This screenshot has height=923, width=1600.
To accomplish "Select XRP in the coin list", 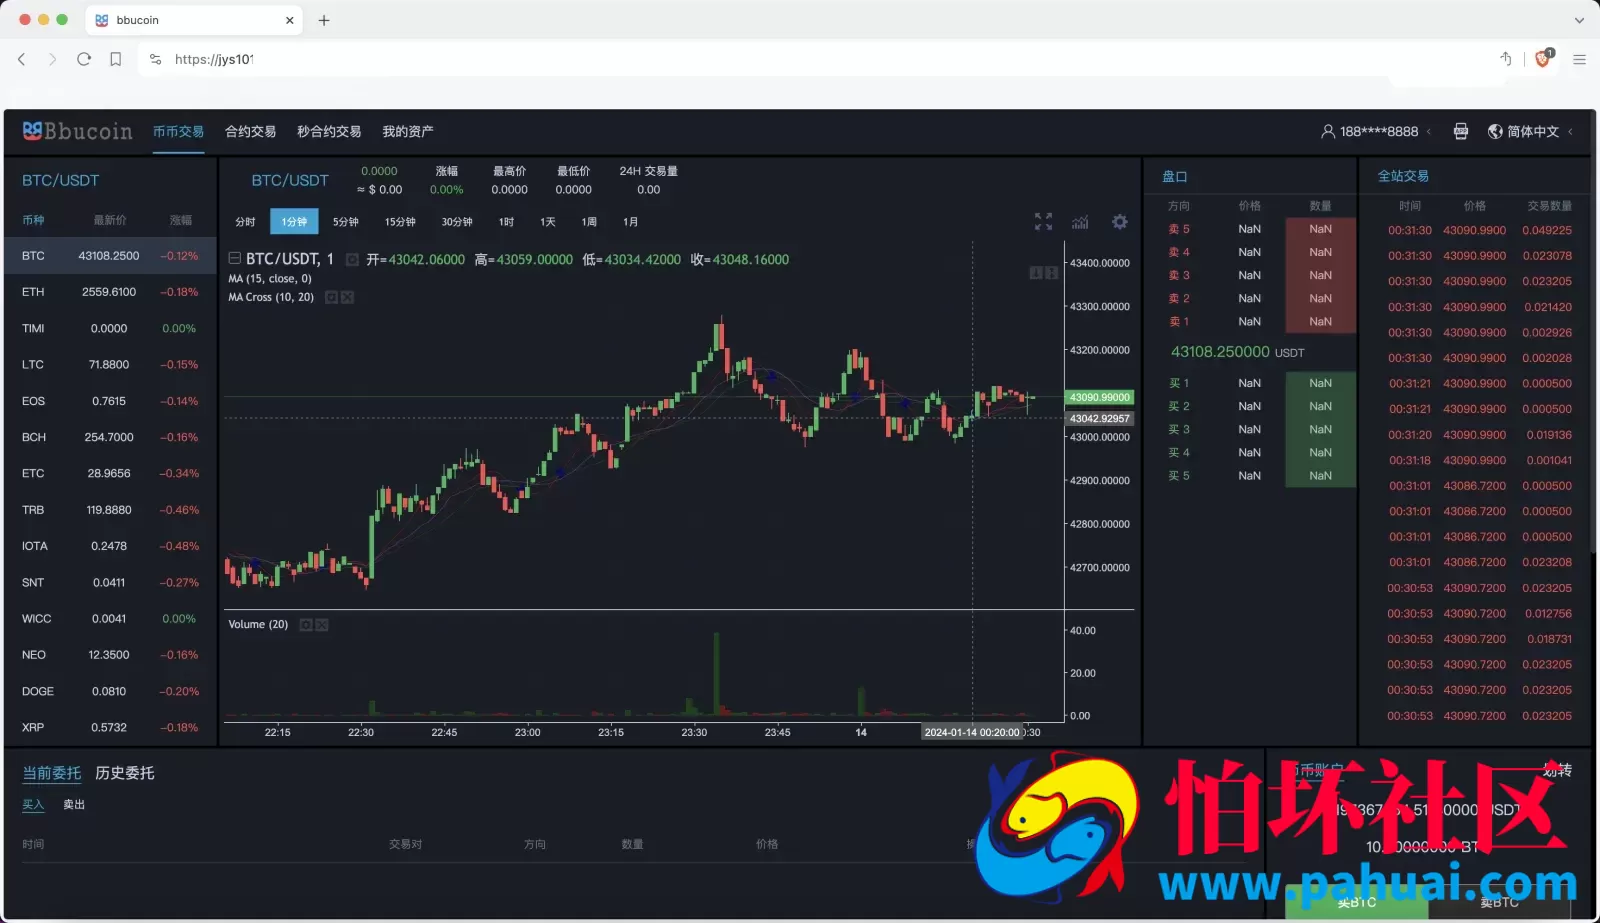I will tap(110, 727).
